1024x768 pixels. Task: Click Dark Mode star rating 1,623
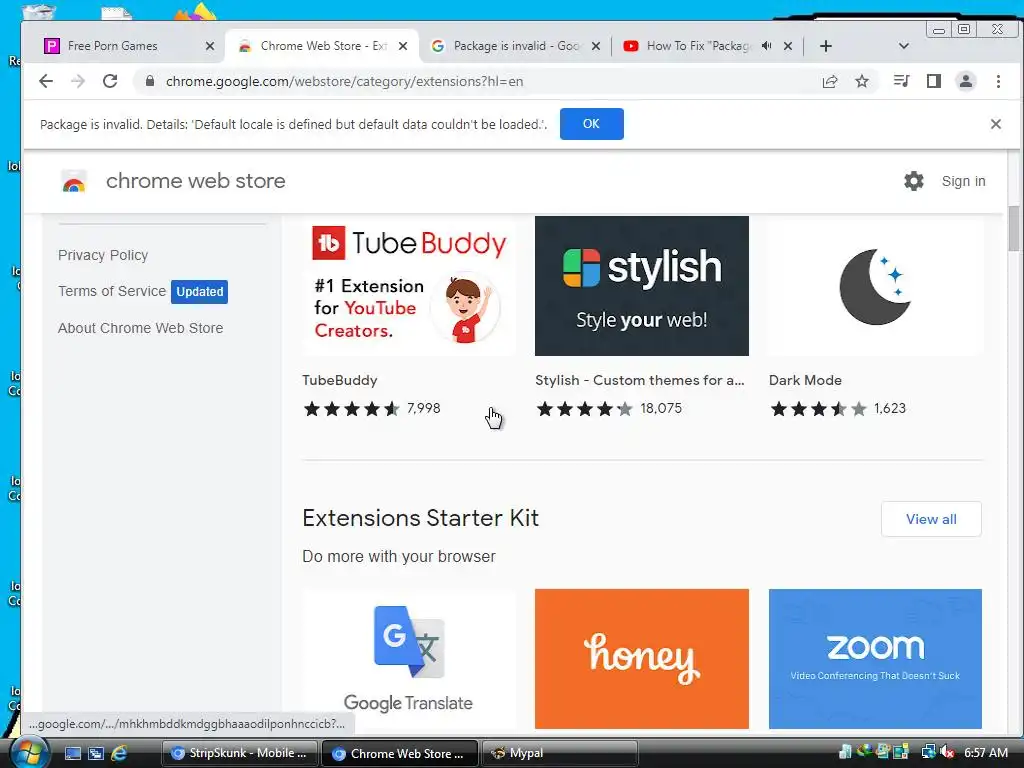[x=839, y=409]
